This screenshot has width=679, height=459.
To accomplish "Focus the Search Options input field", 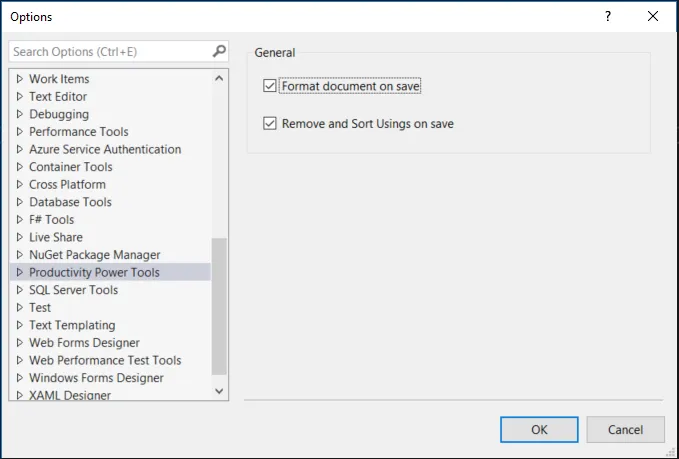I will [108, 51].
